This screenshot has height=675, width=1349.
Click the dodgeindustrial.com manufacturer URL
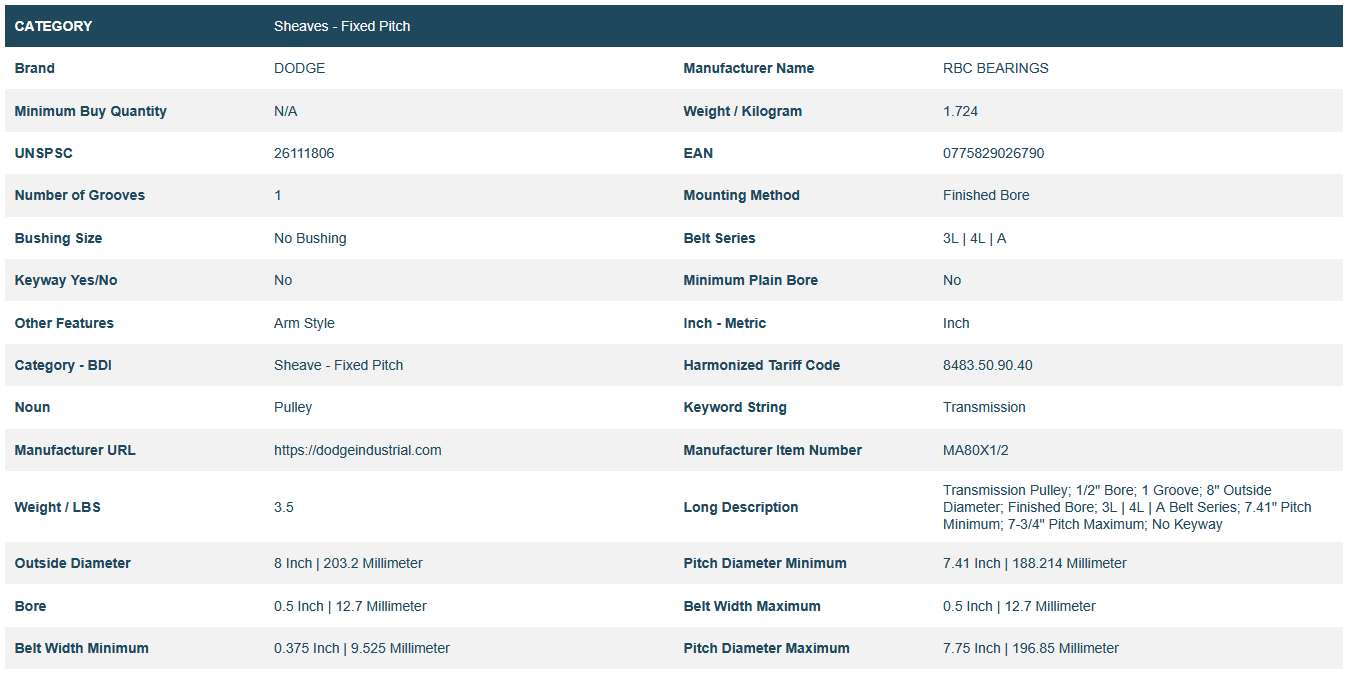click(357, 450)
